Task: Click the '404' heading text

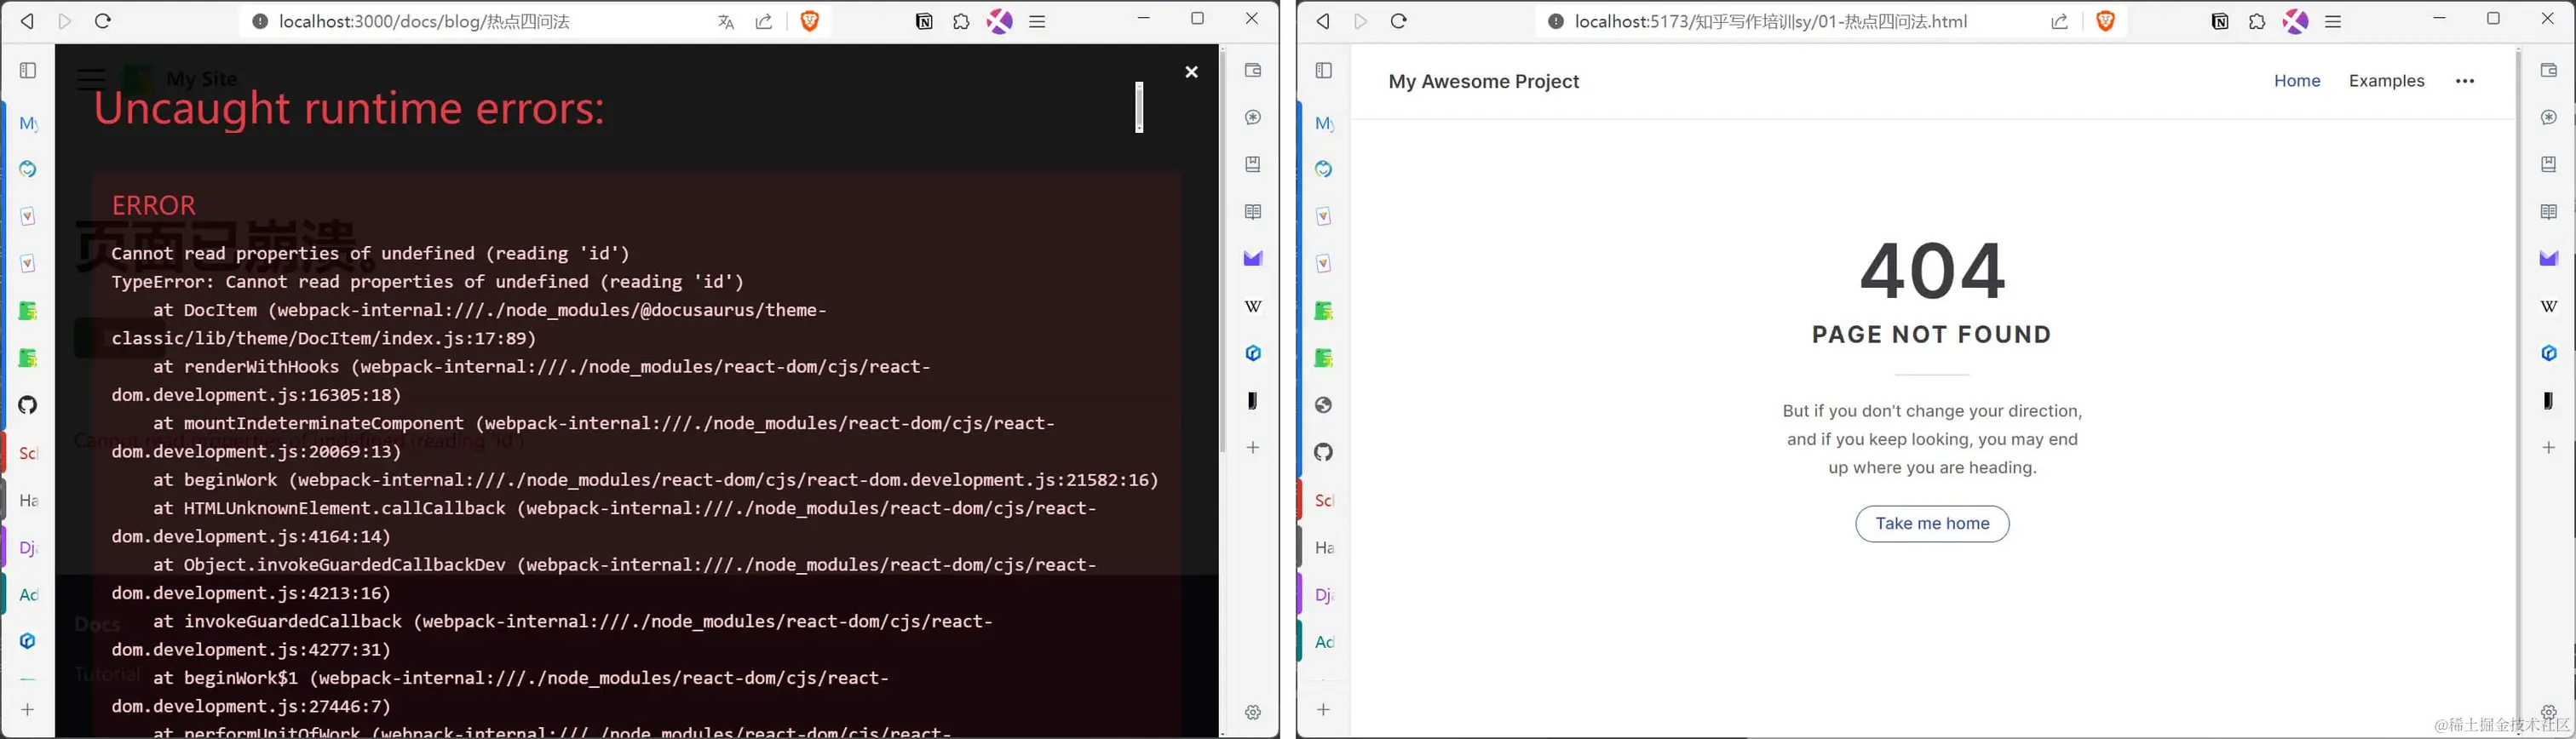Action: [1932, 271]
